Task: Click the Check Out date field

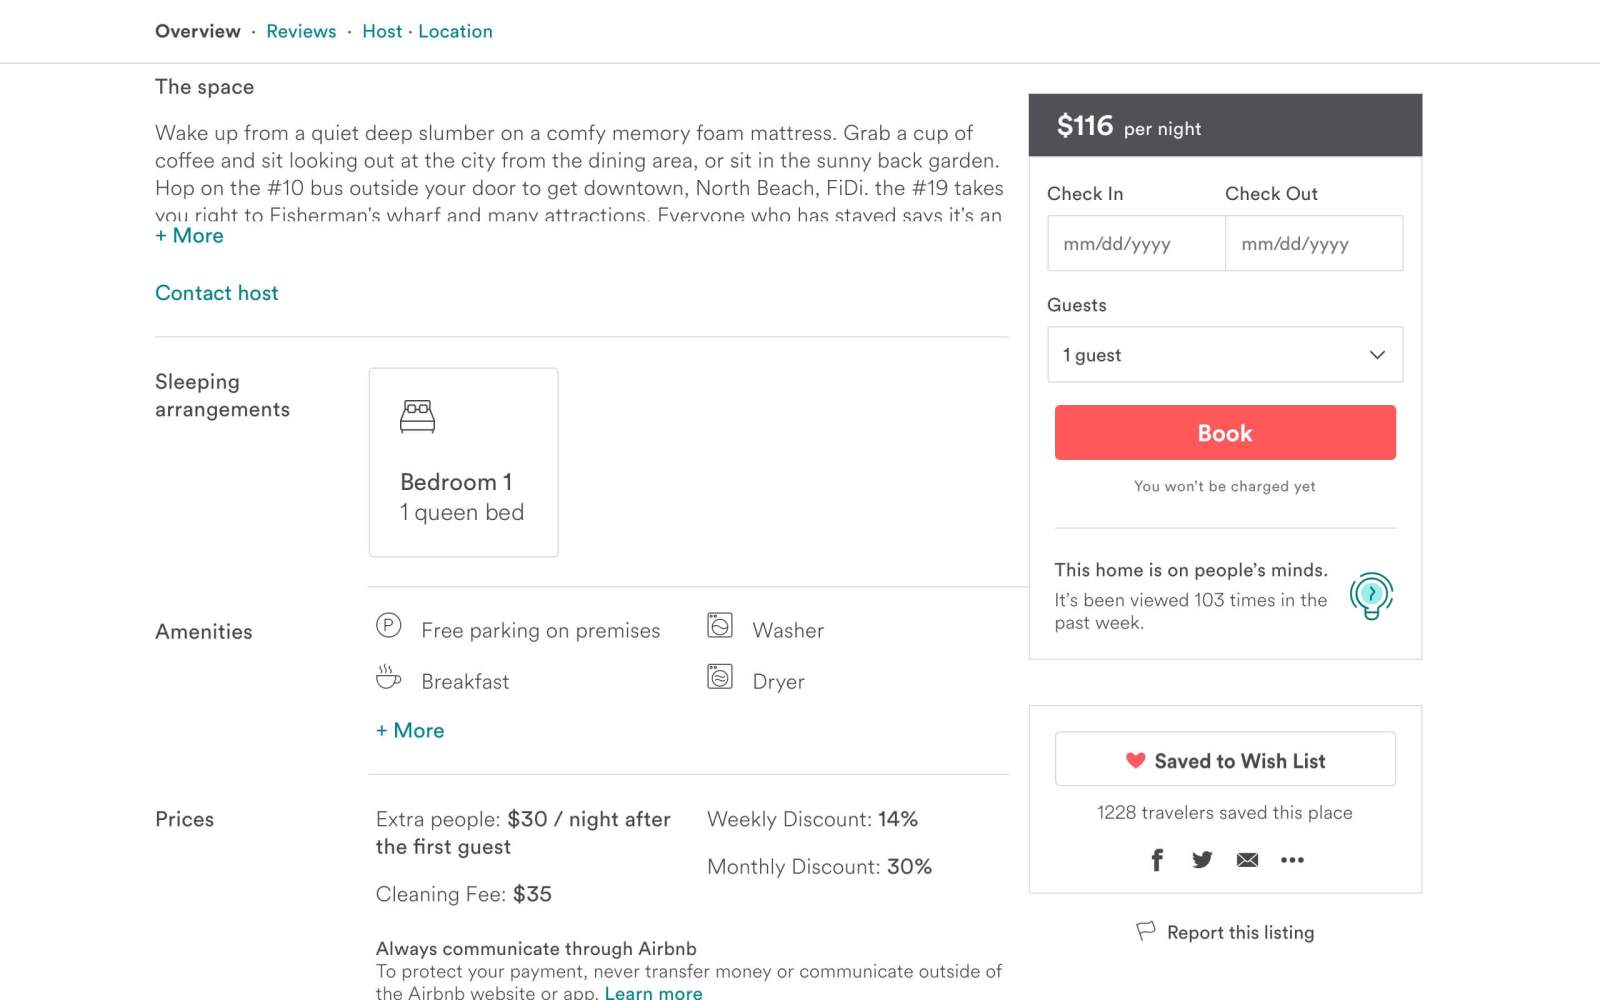Action: coord(1313,244)
